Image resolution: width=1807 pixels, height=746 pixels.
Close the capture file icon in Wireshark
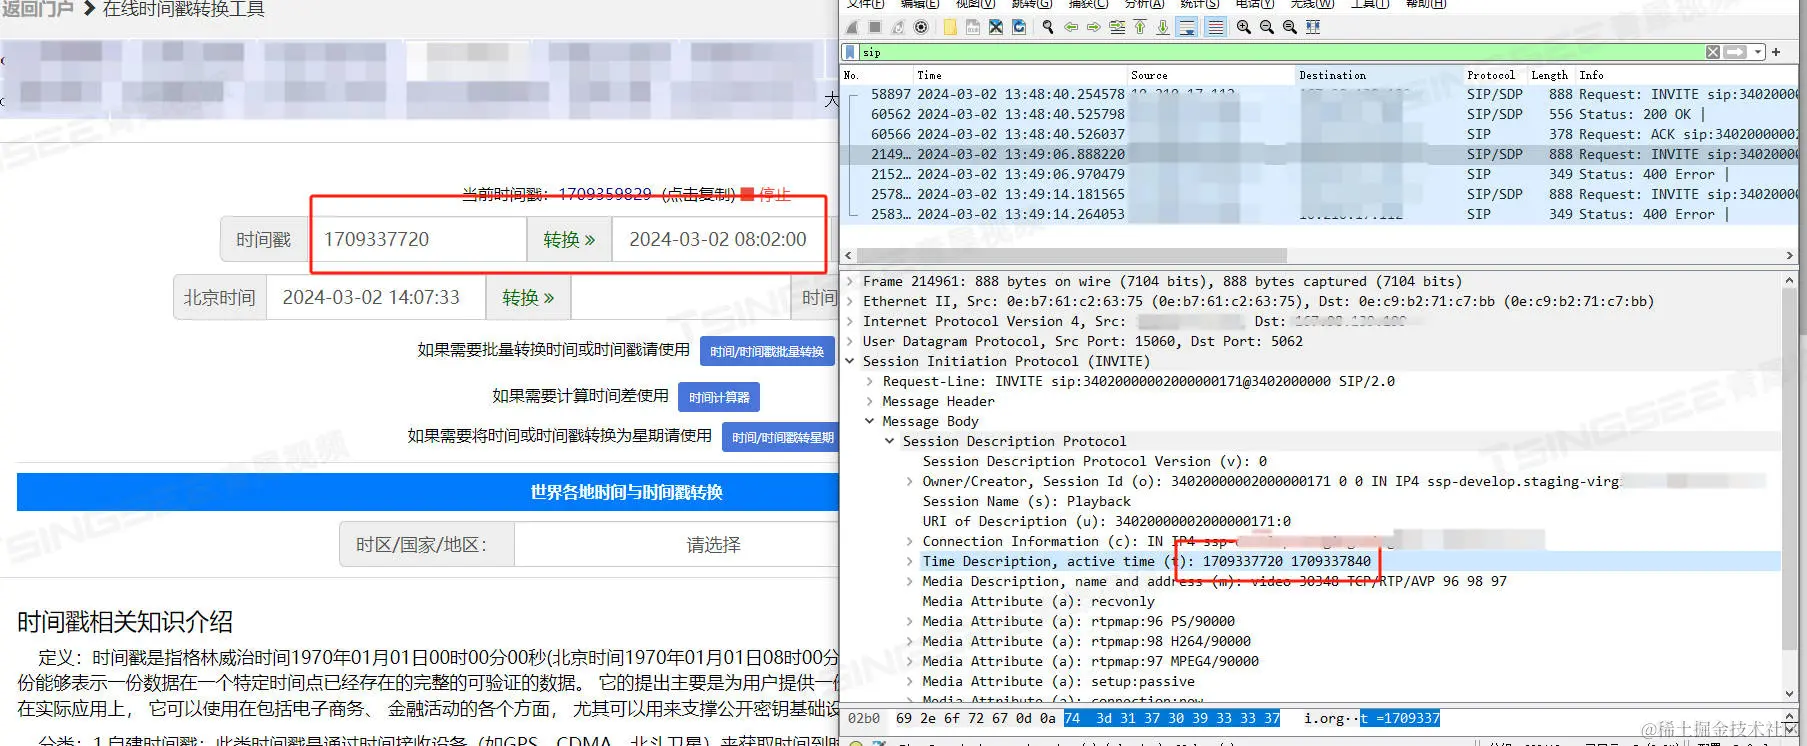click(x=996, y=27)
